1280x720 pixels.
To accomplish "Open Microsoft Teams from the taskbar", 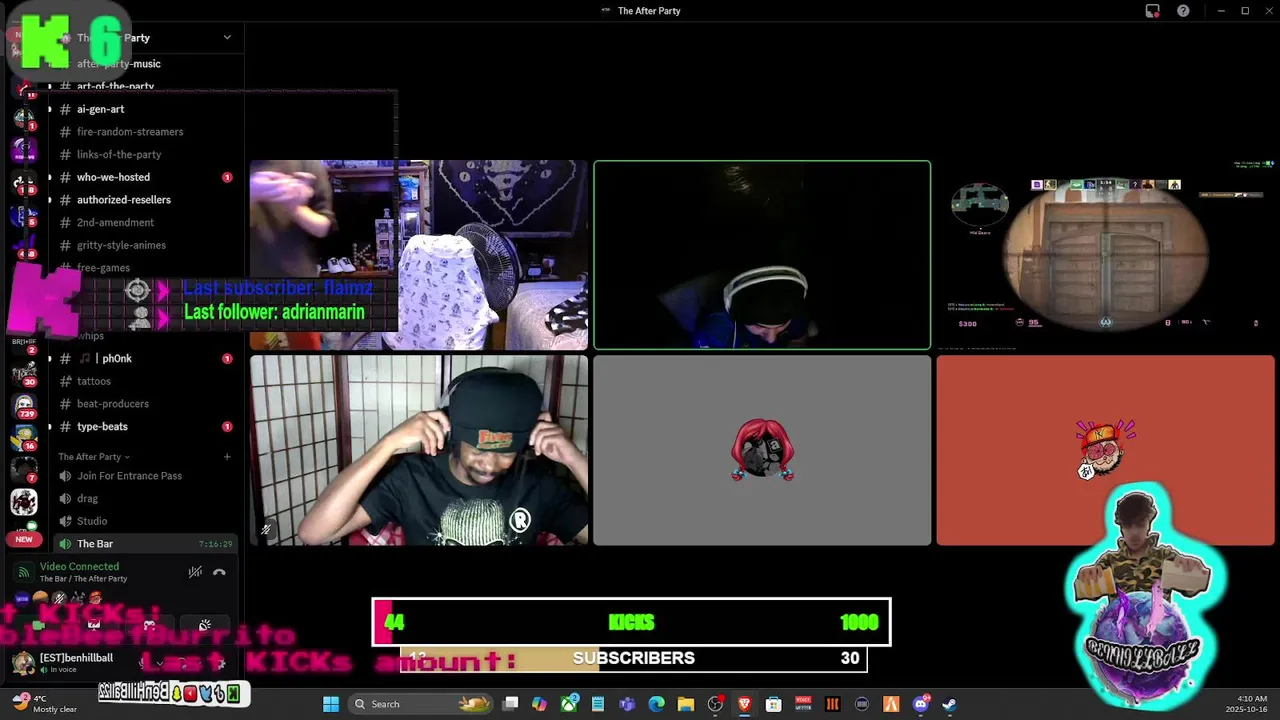I will coord(627,704).
